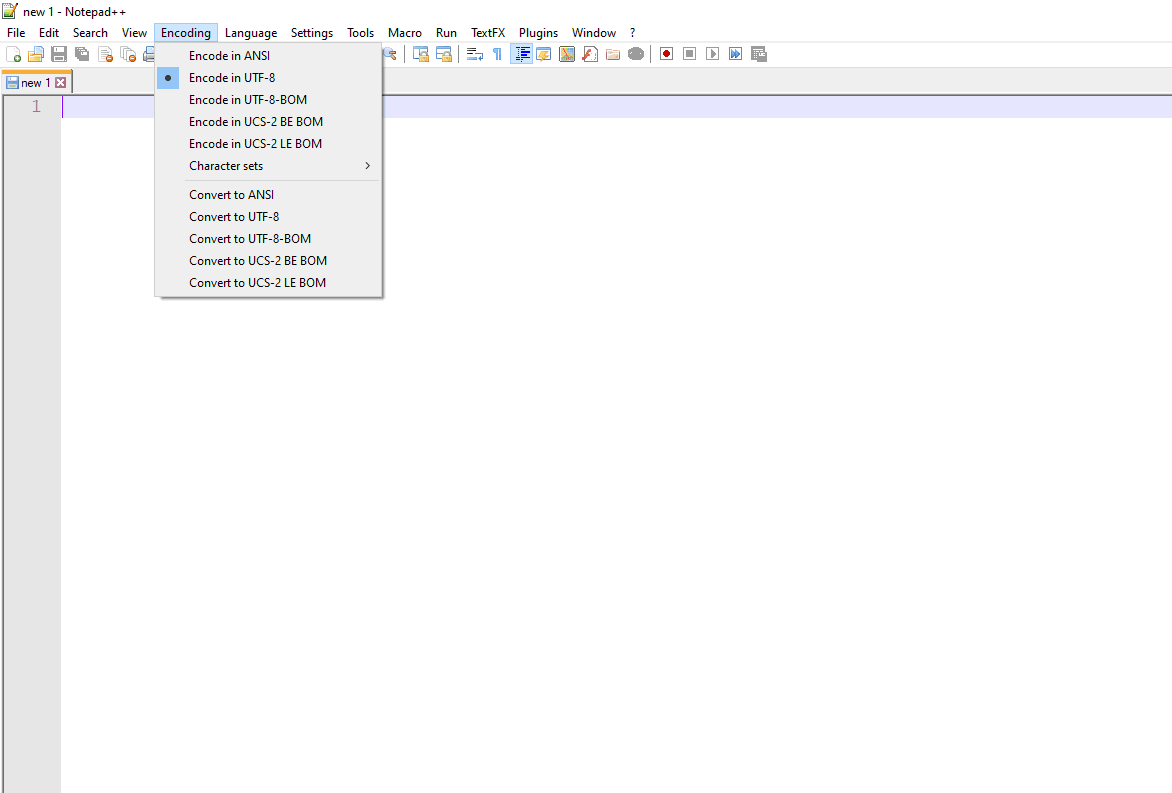Open Folder as Workspace toolbar icon
Viewport: 1172px width, 793px height.
tap(613, 54)
